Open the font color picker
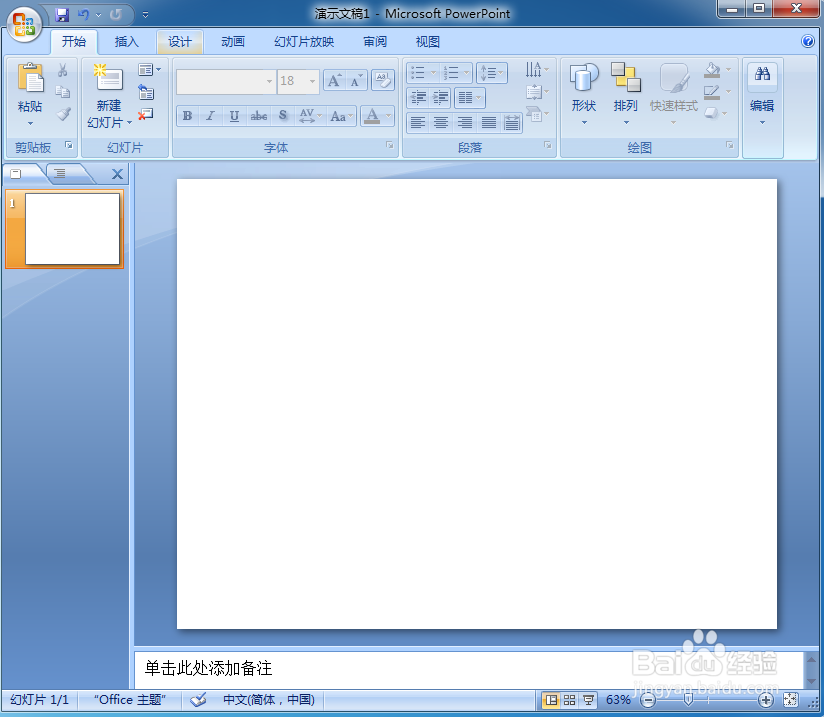 click(x=389, y=116)
